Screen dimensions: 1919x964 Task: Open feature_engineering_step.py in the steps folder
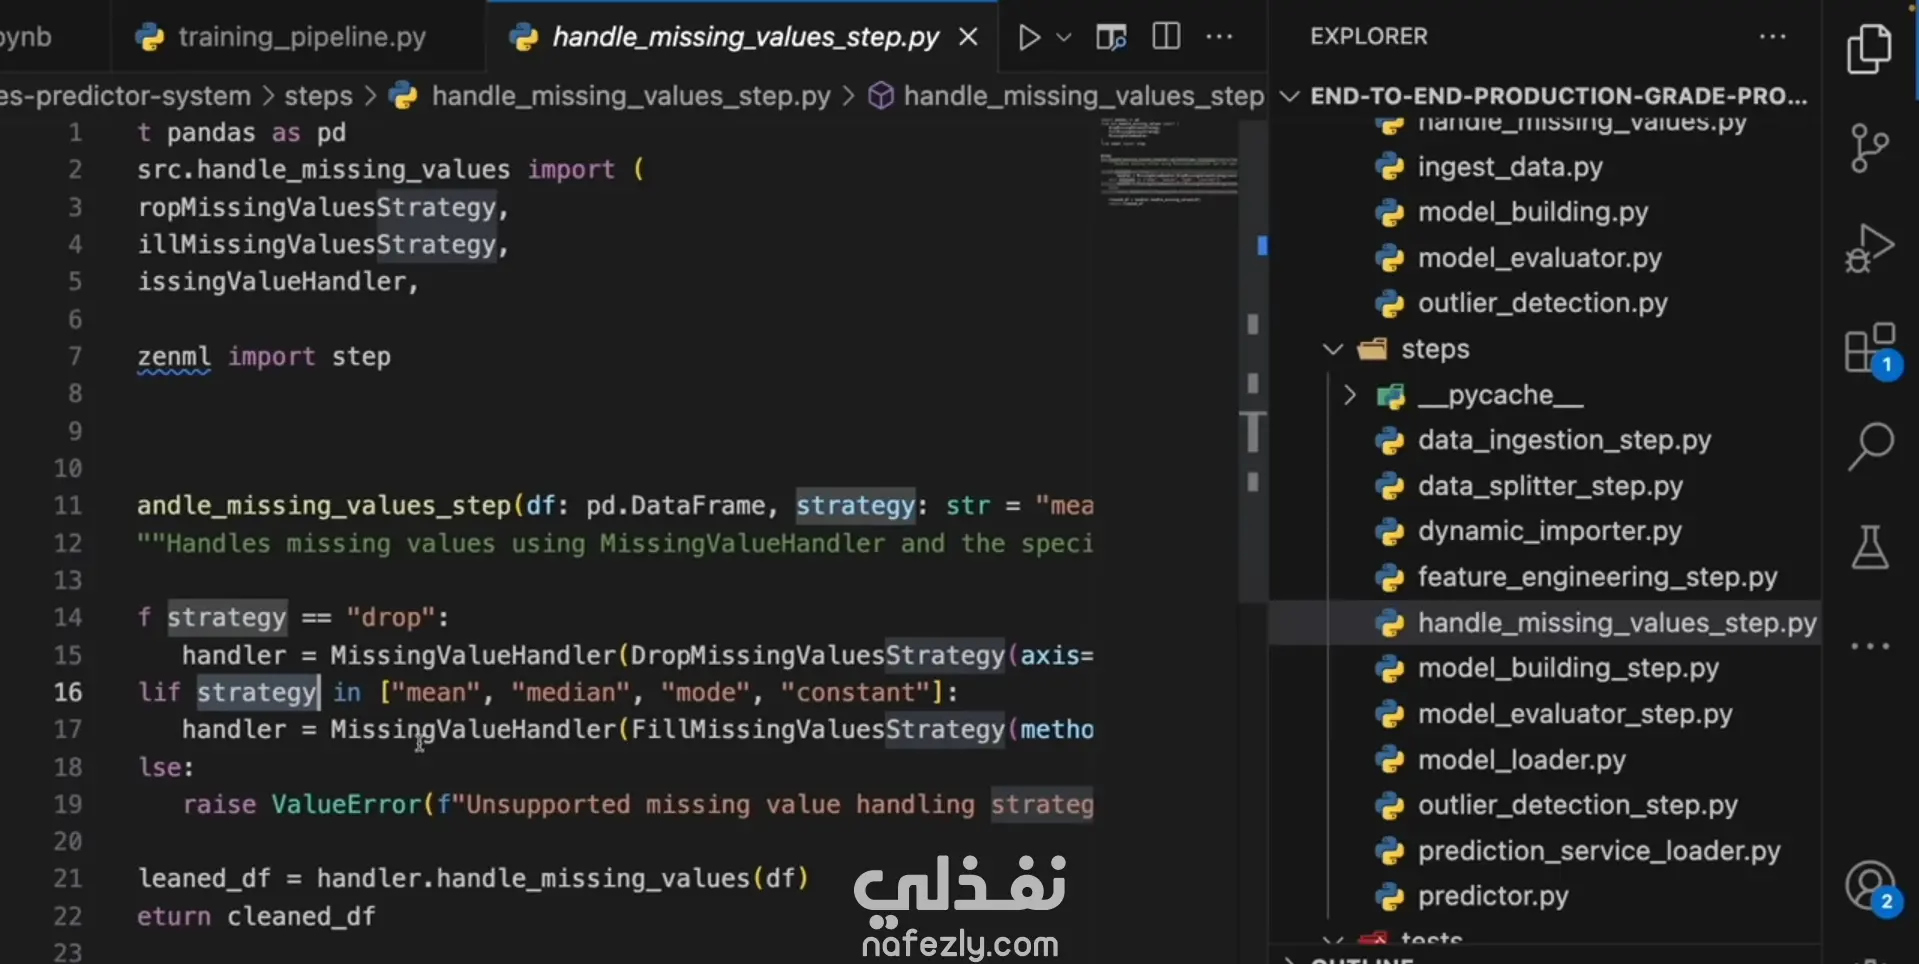click(1598, 577)
